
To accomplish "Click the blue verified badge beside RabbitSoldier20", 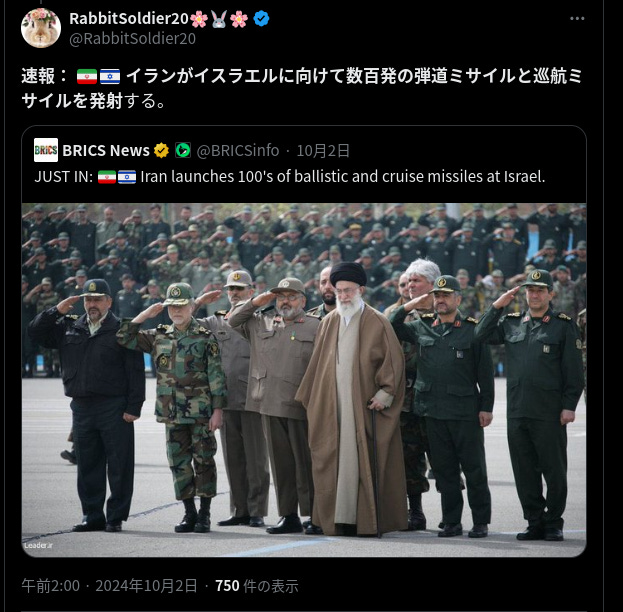I will tap(261, 18).
